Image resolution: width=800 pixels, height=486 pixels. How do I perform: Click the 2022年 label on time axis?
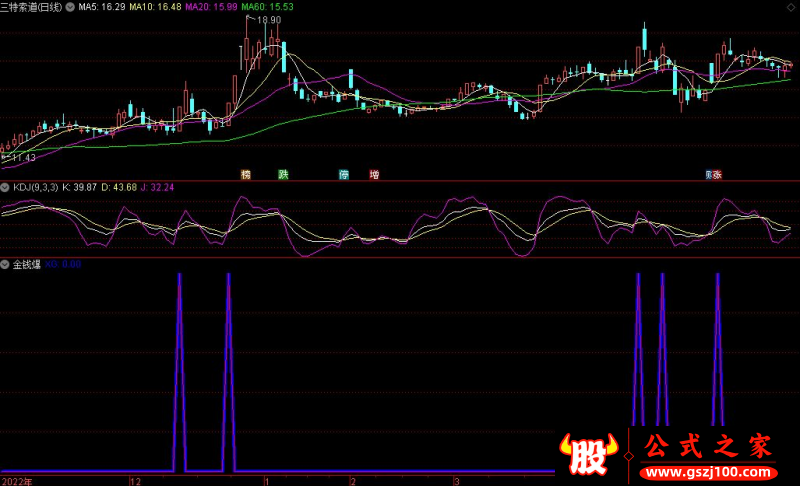pos(16,480)
